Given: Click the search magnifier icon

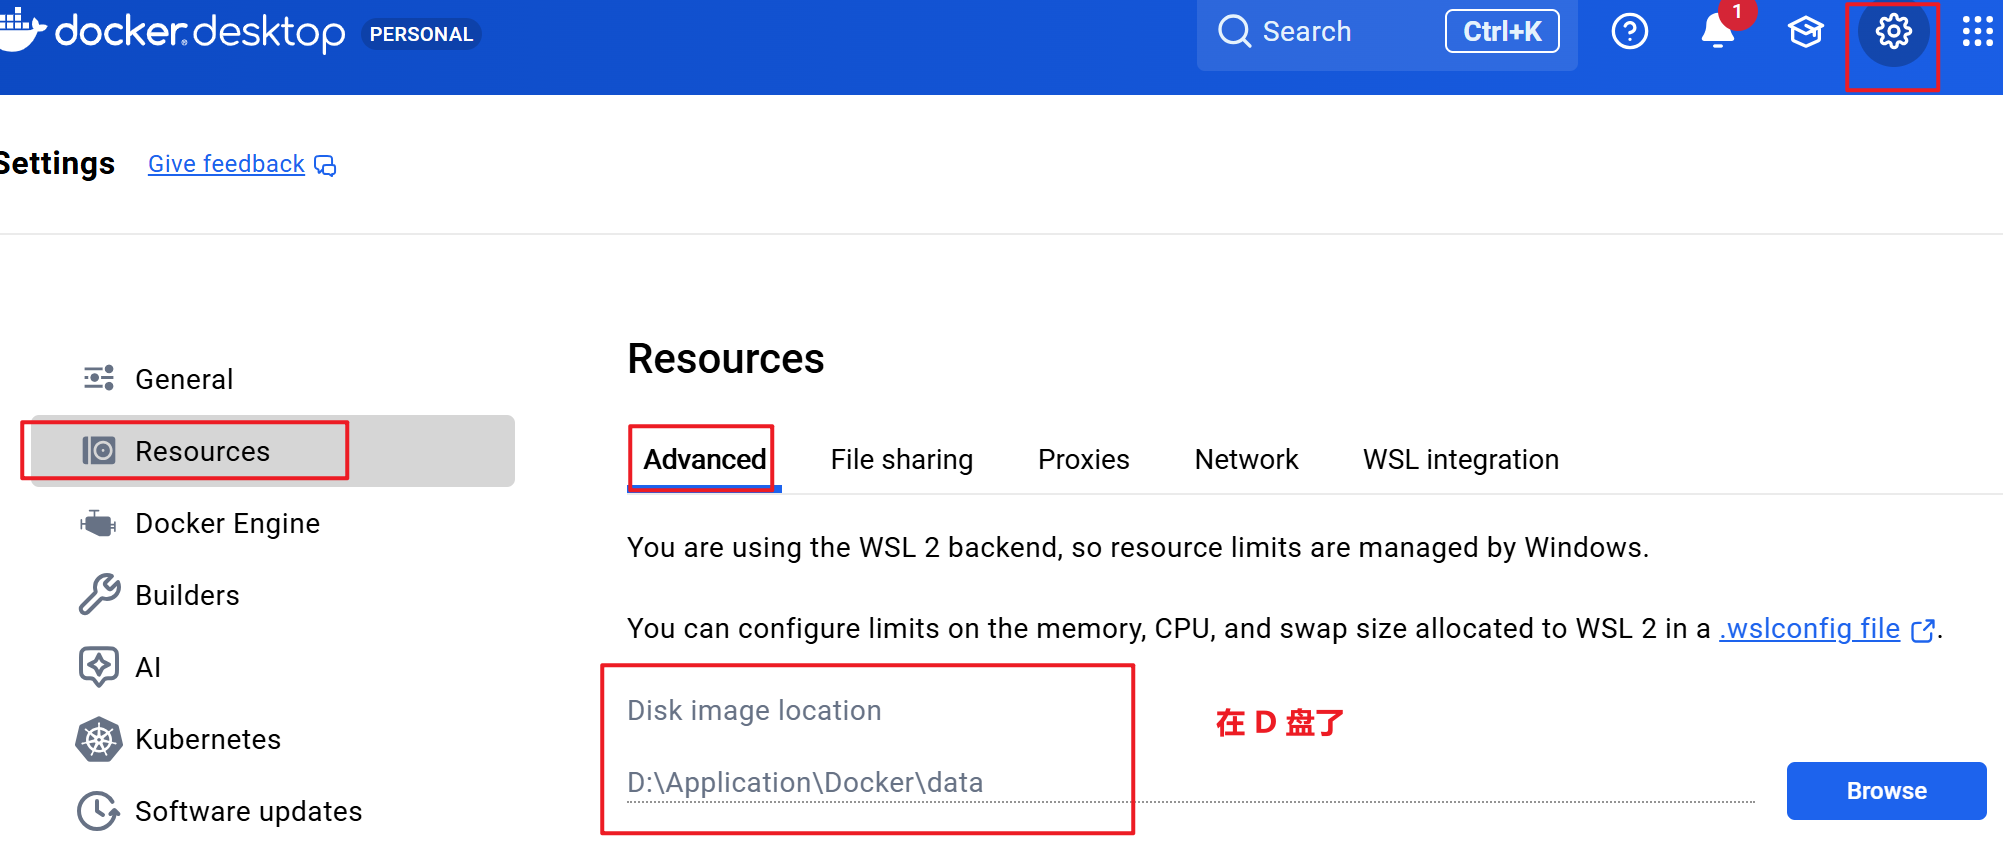Looking at the screenshot, I should (1235, 32).
